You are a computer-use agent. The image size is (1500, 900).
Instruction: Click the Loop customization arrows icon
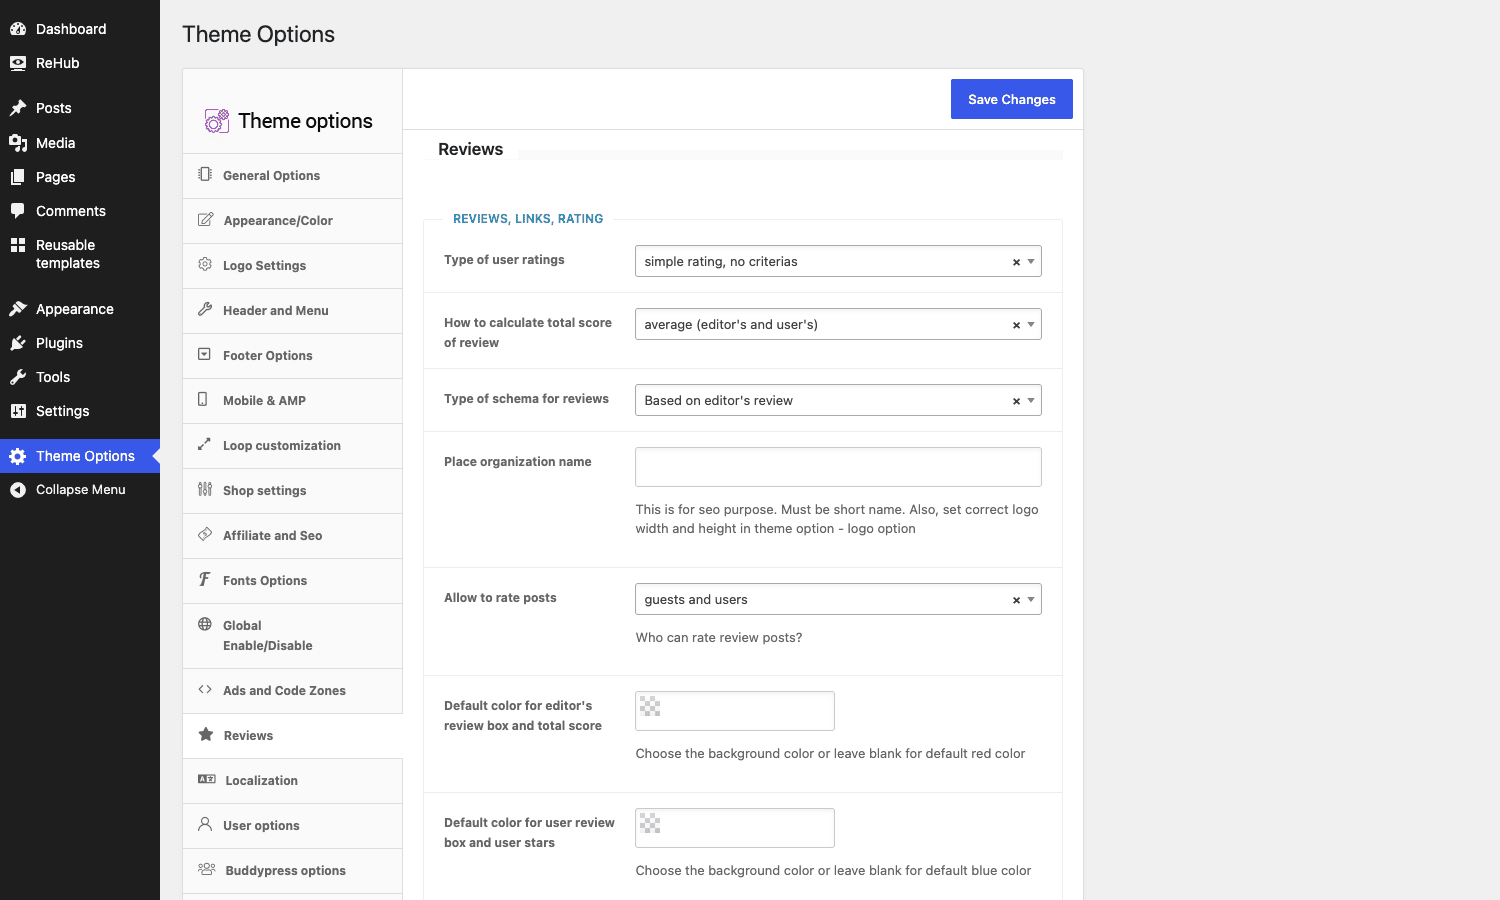pos(205,444)
